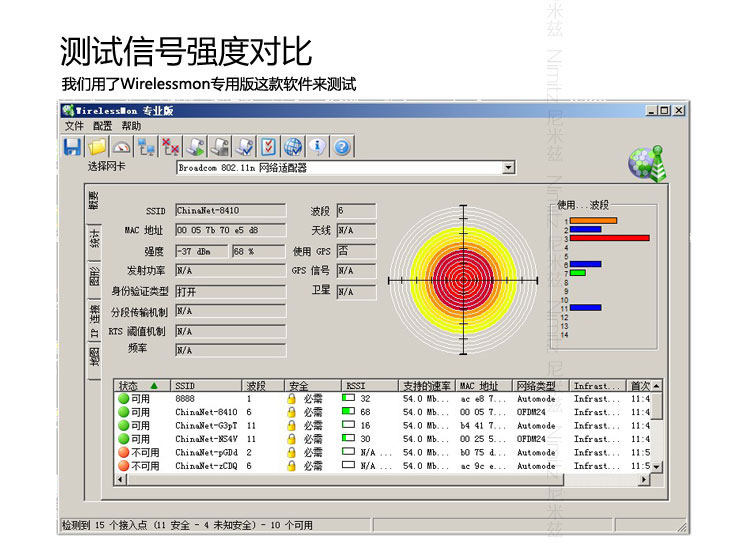This screenshot has width=750, height=550.
Task: Click the 身份验证类型 field showing 打开
Action: (231, 291)
